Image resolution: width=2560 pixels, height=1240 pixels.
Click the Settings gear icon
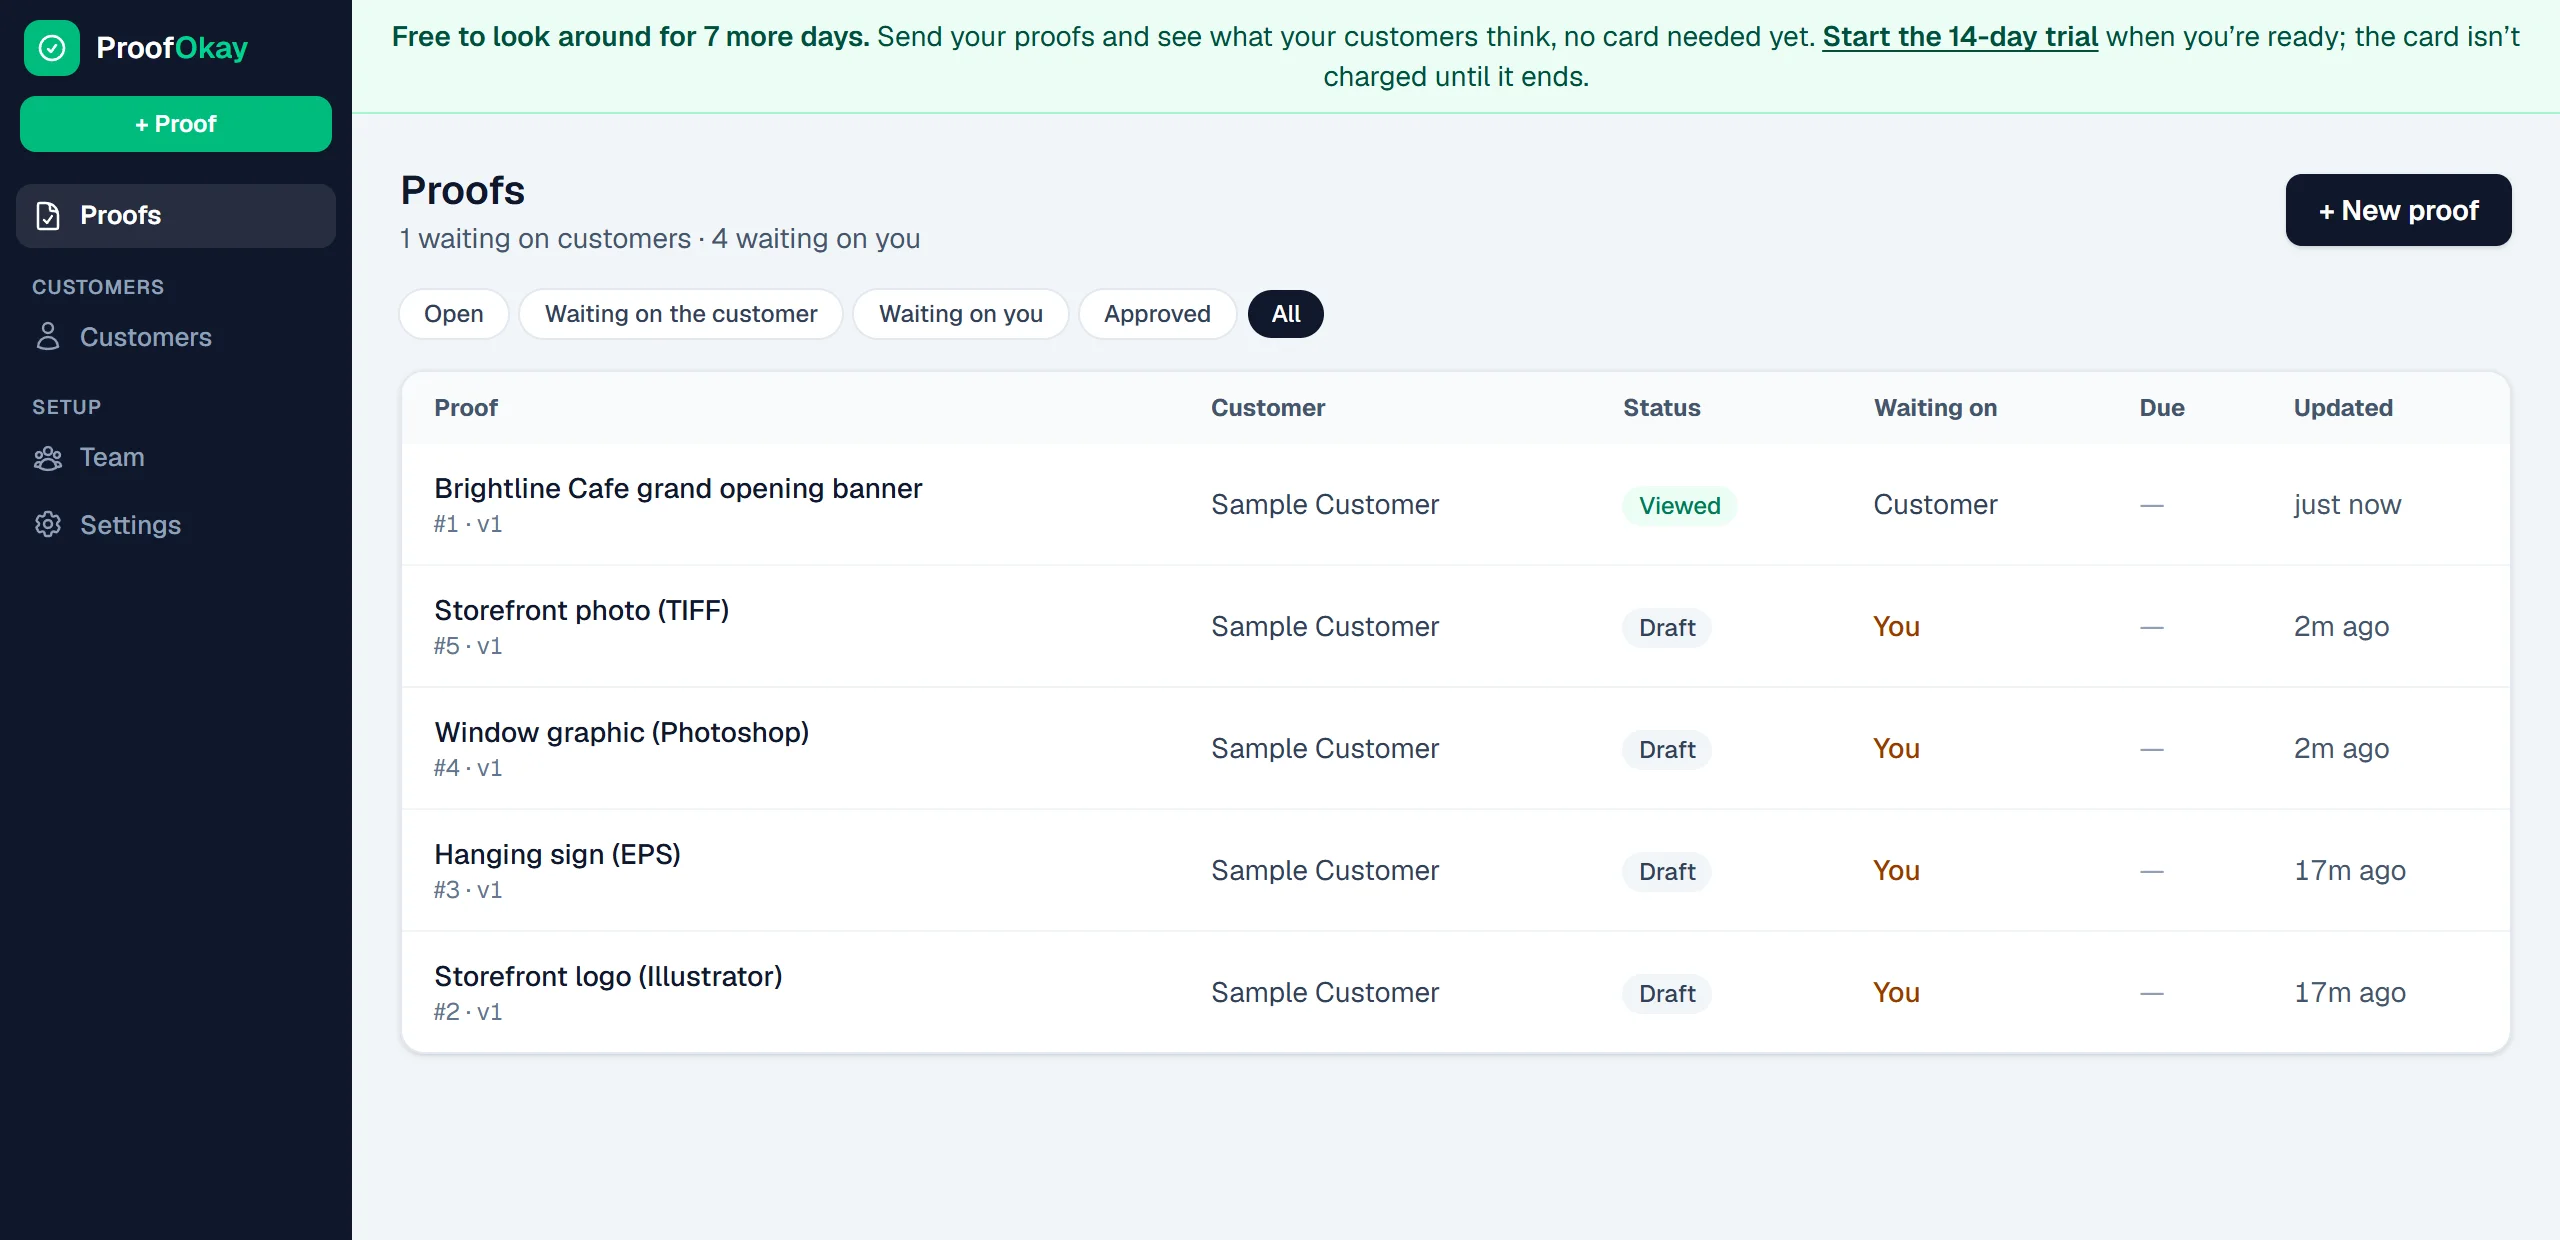(48, 525)
